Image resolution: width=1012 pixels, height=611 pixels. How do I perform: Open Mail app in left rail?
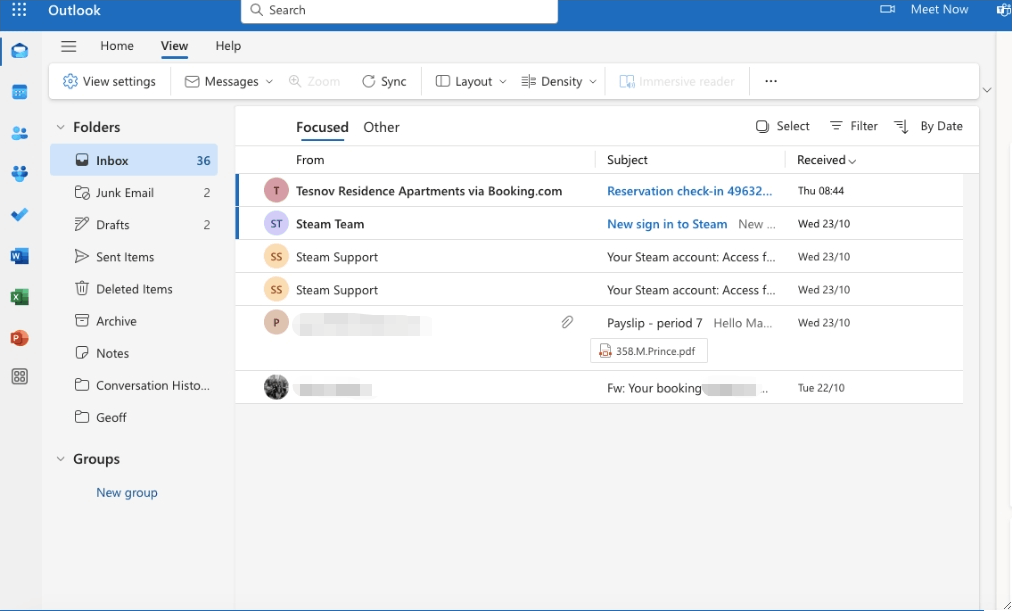(19, 51)
